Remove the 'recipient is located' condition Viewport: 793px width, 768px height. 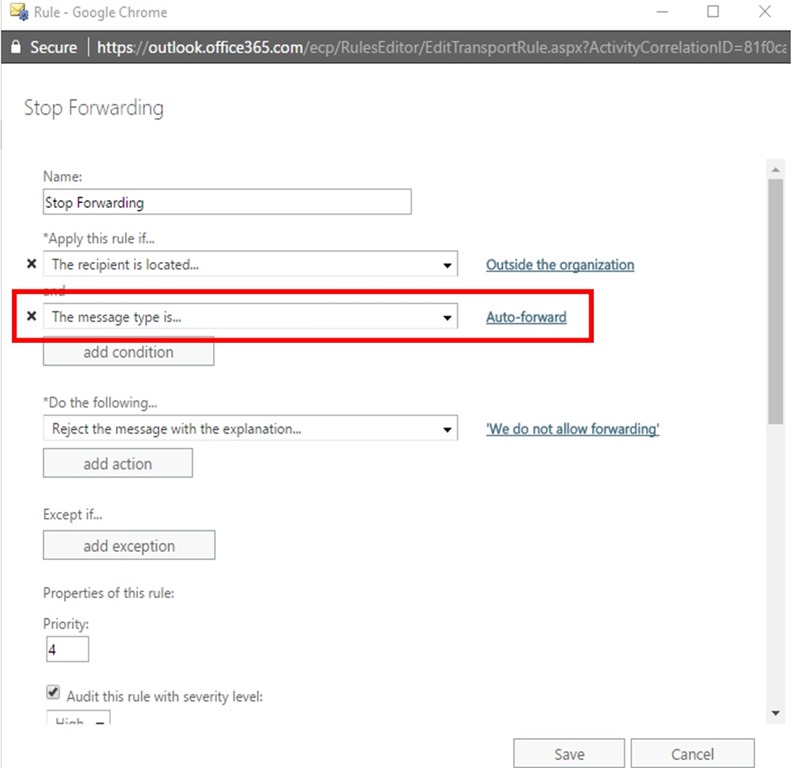click(31, 263)
